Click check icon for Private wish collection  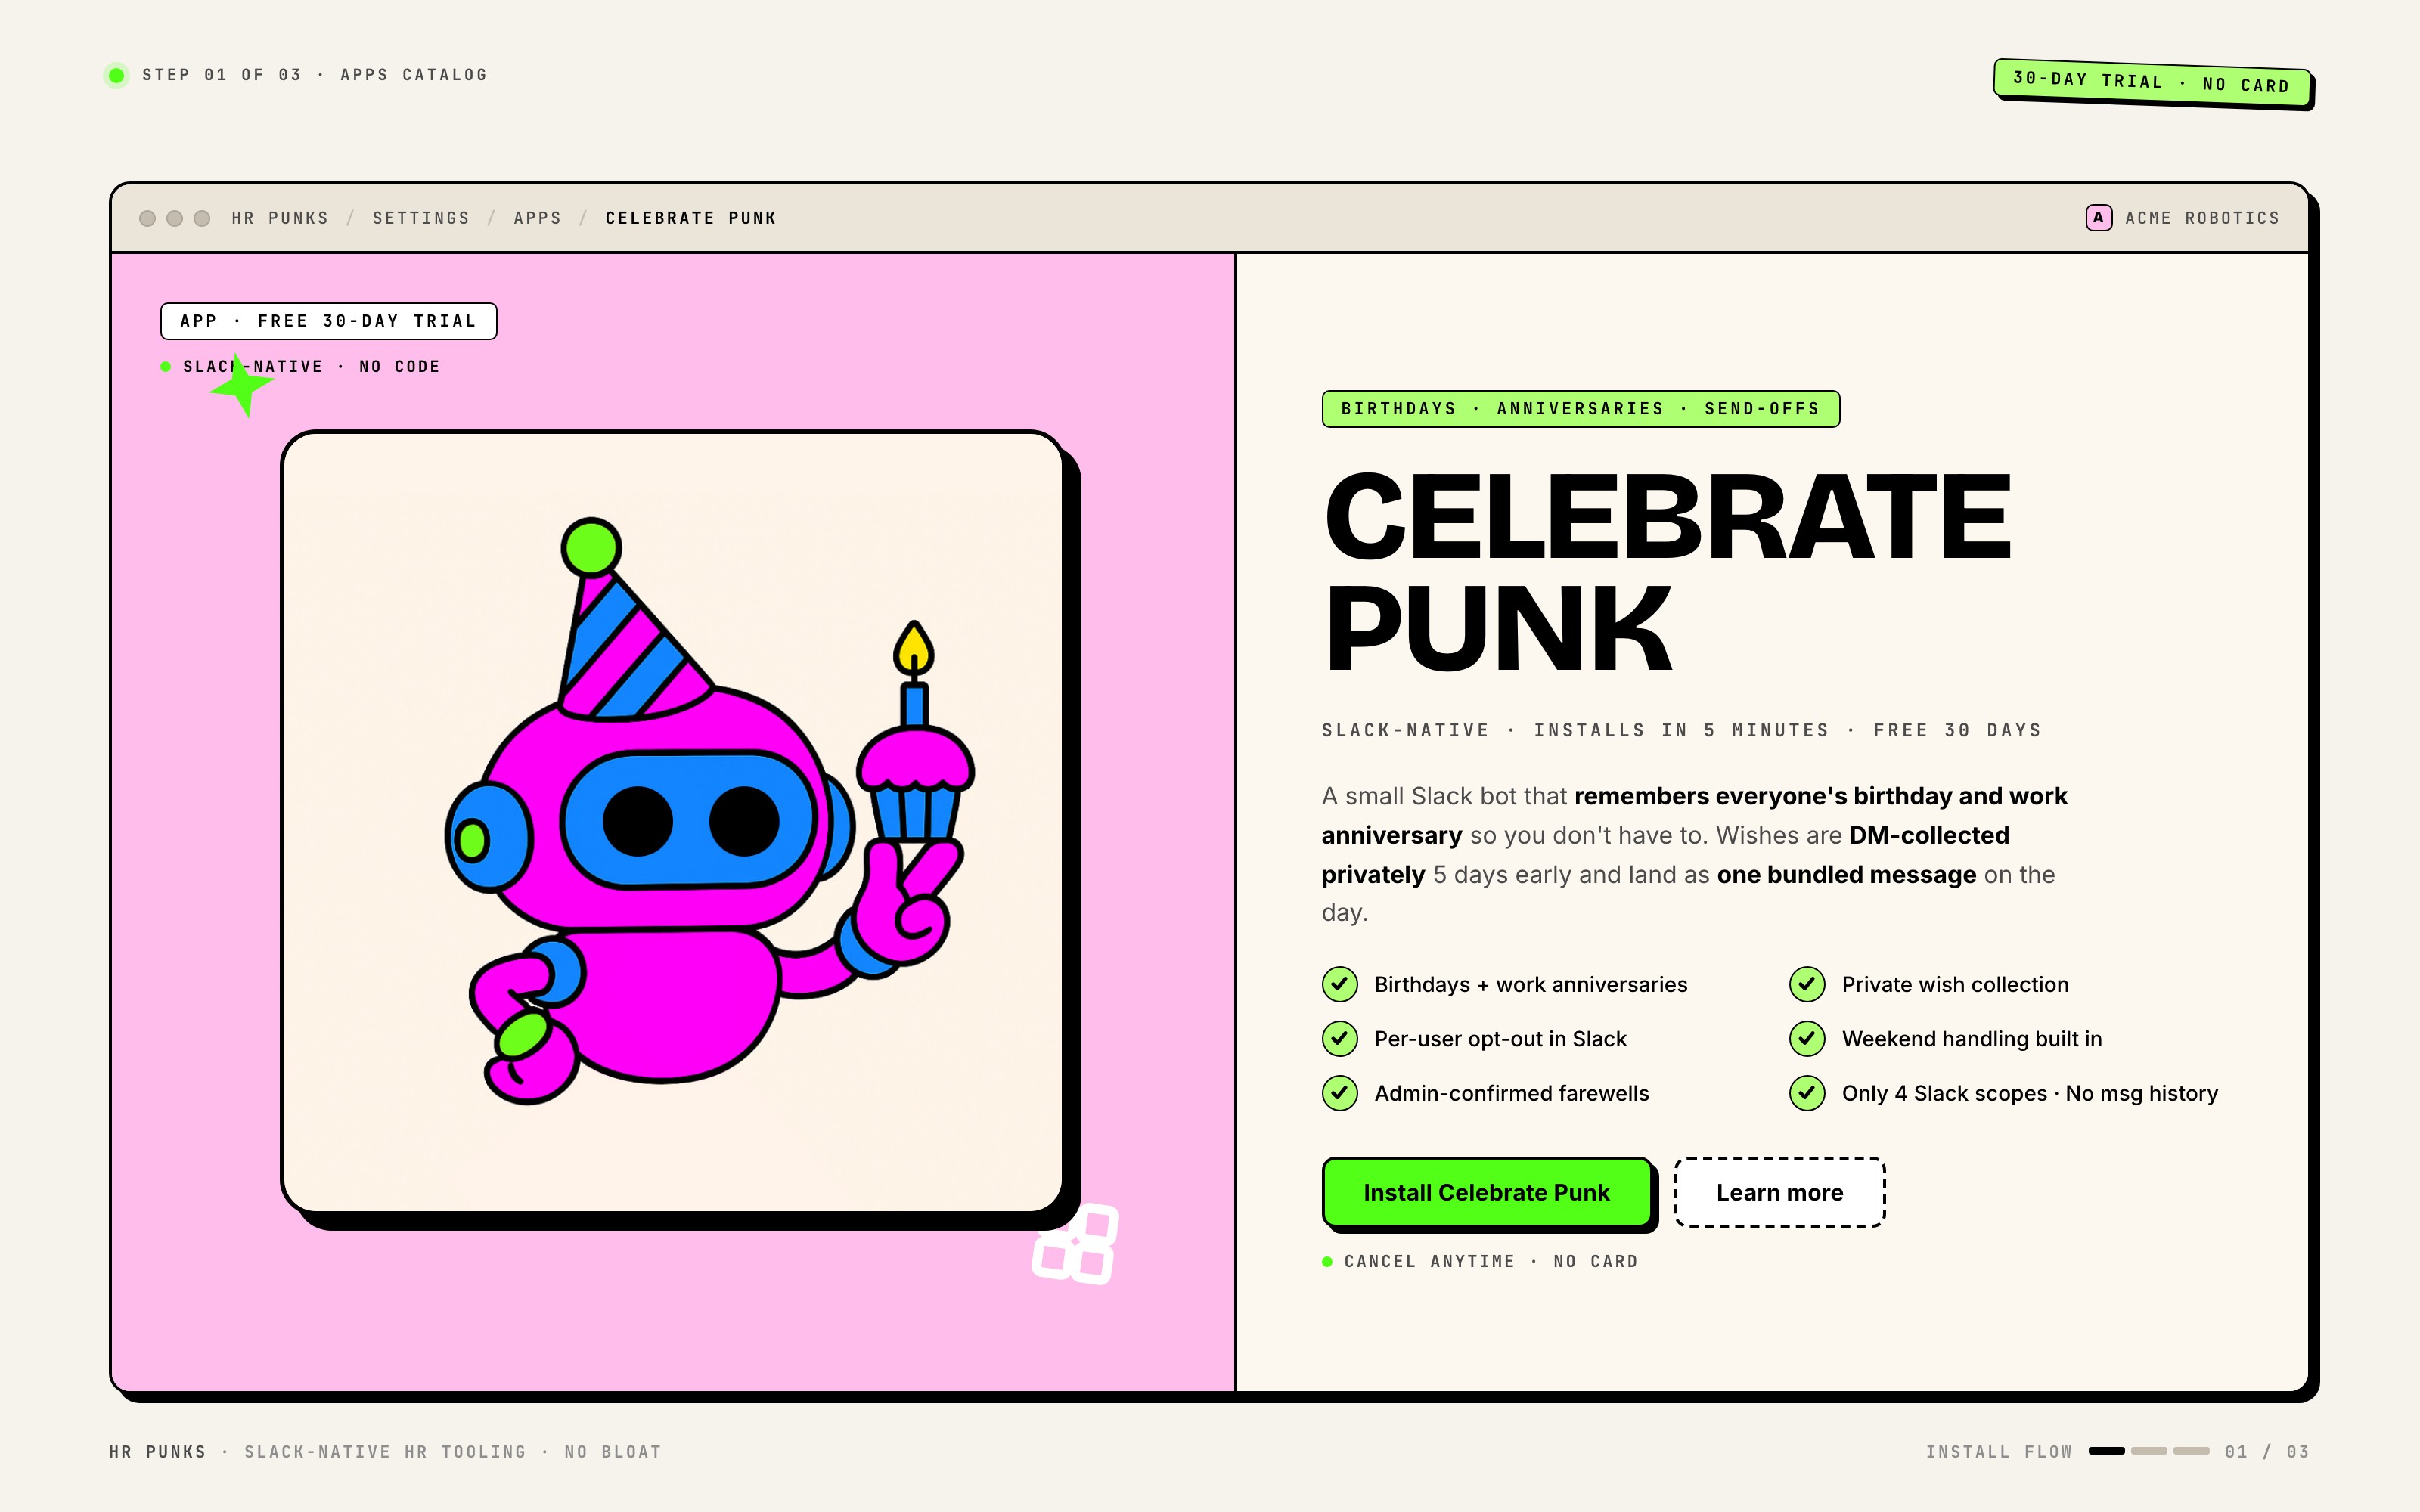click(x=1807, y=984)
